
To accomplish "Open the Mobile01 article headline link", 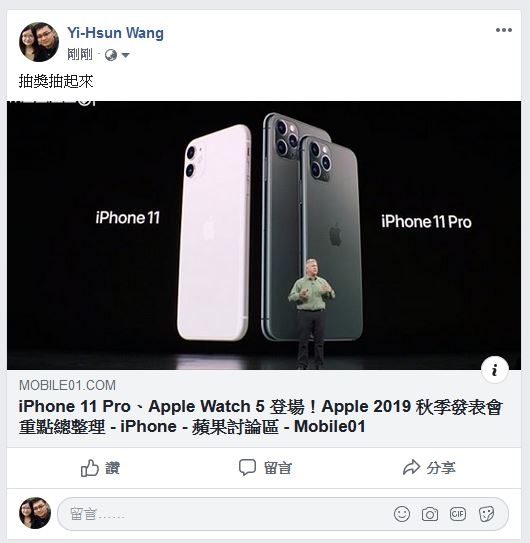I will click(x=260, y=416).
